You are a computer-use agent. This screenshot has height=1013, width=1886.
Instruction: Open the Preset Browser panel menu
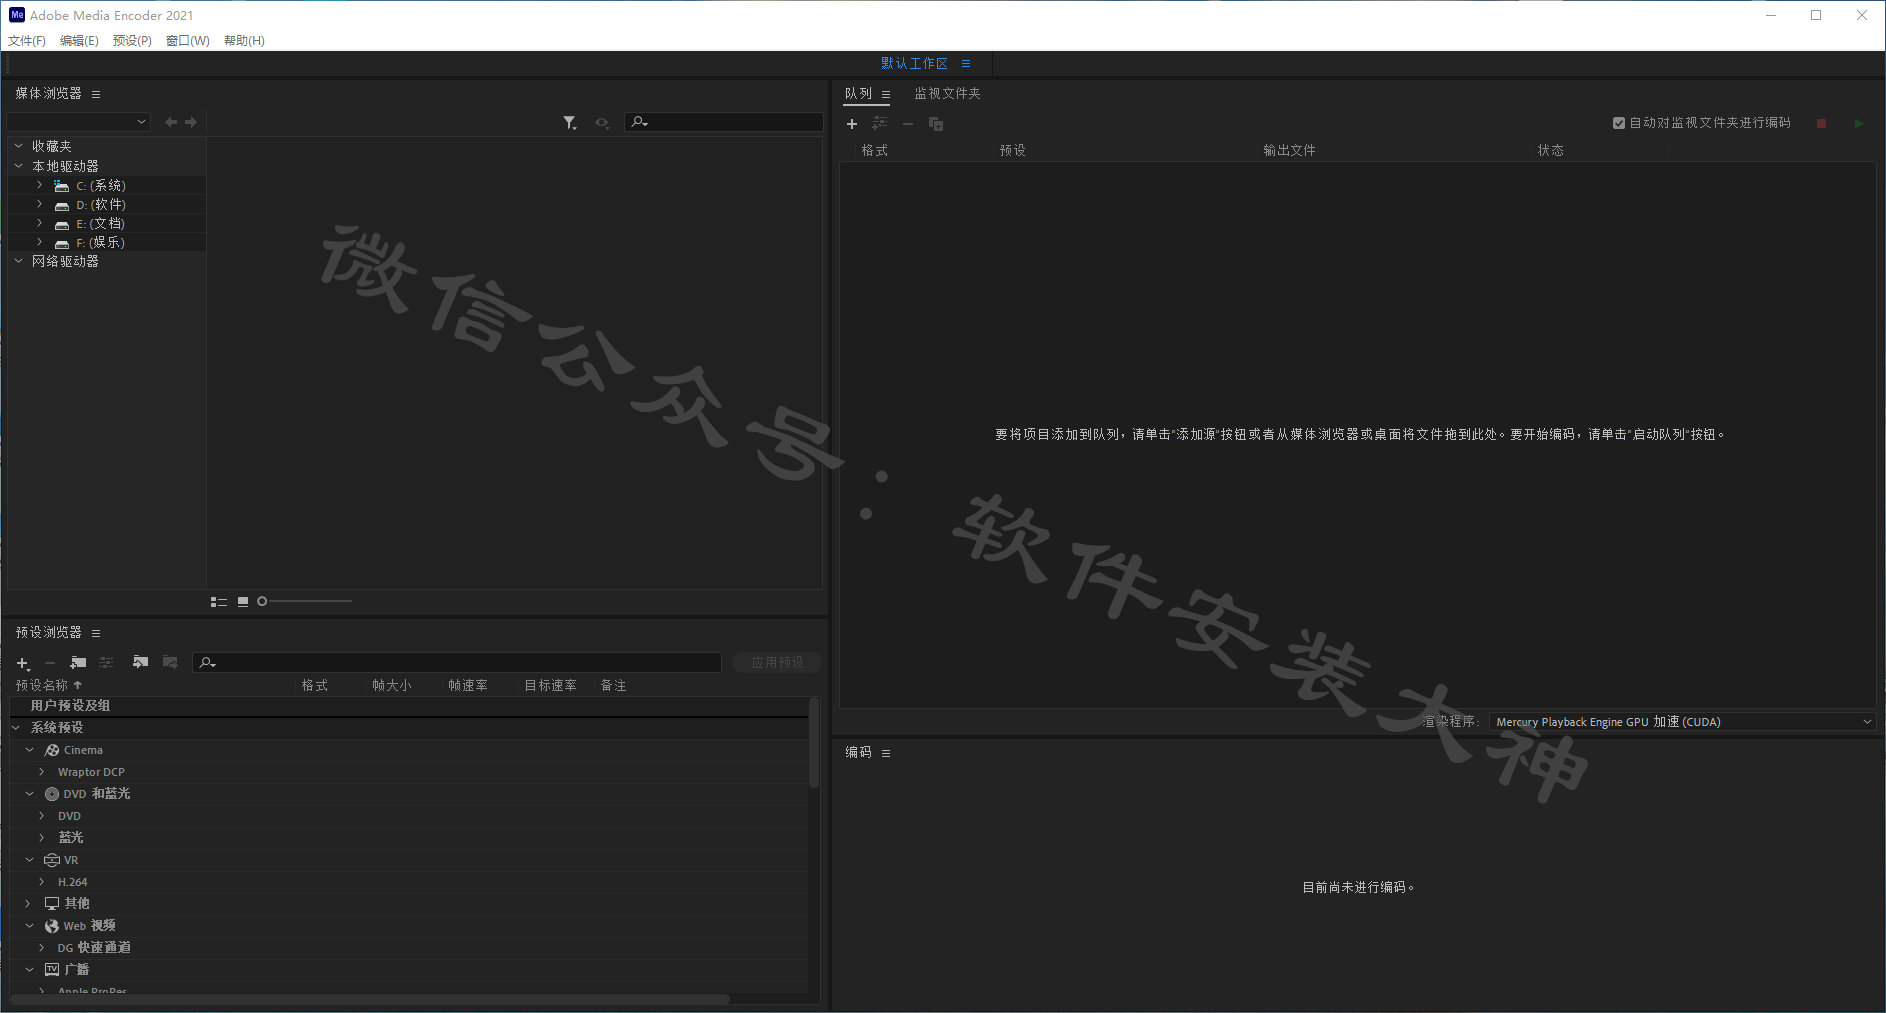(x=96, y=633)
